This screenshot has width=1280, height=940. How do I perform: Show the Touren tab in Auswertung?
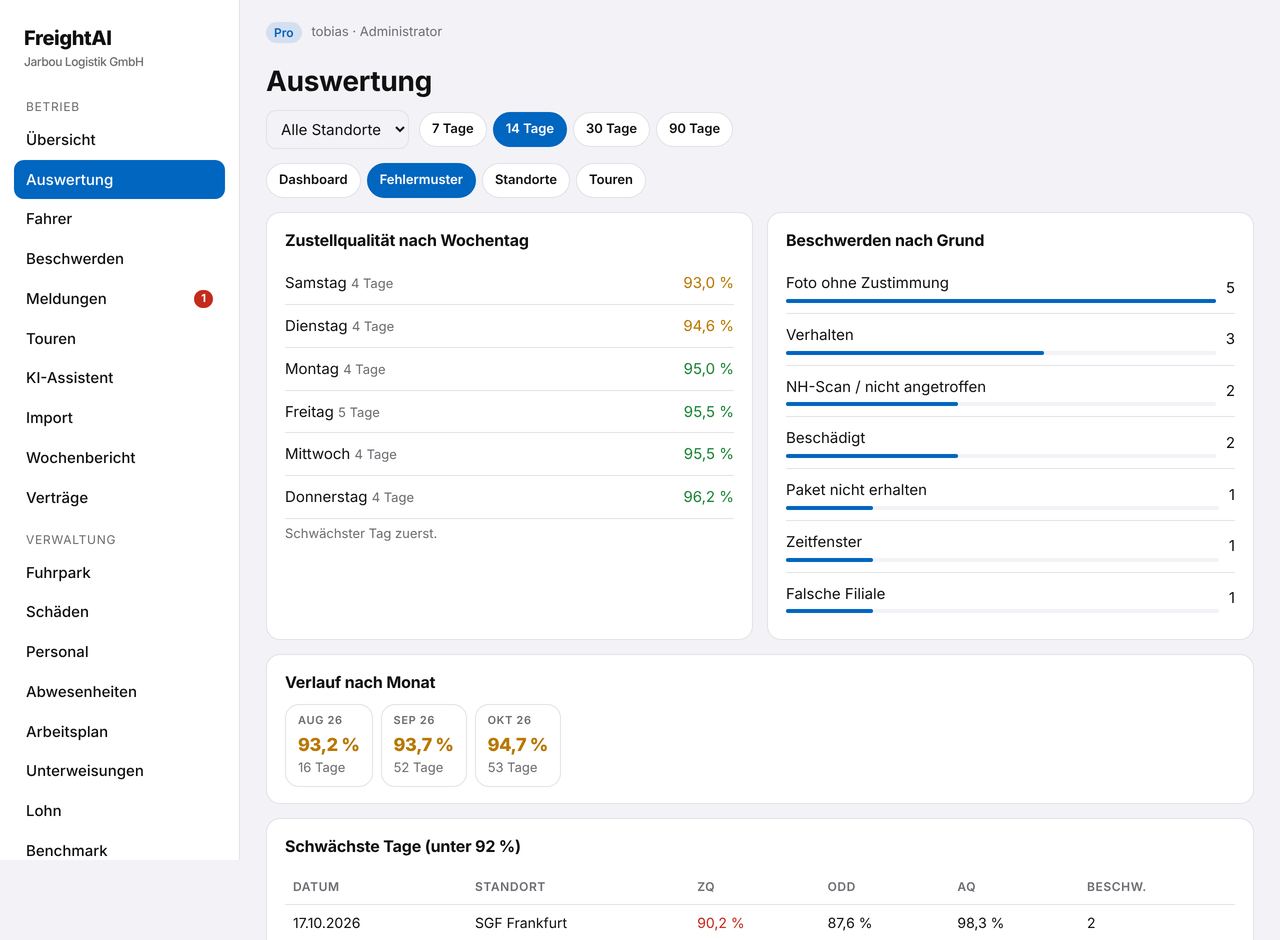pos(611,180)
